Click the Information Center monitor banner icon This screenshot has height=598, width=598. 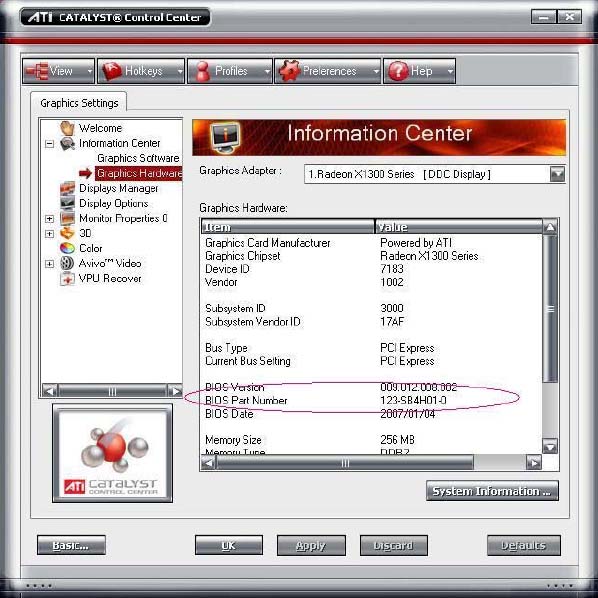[x=225, y=137]
